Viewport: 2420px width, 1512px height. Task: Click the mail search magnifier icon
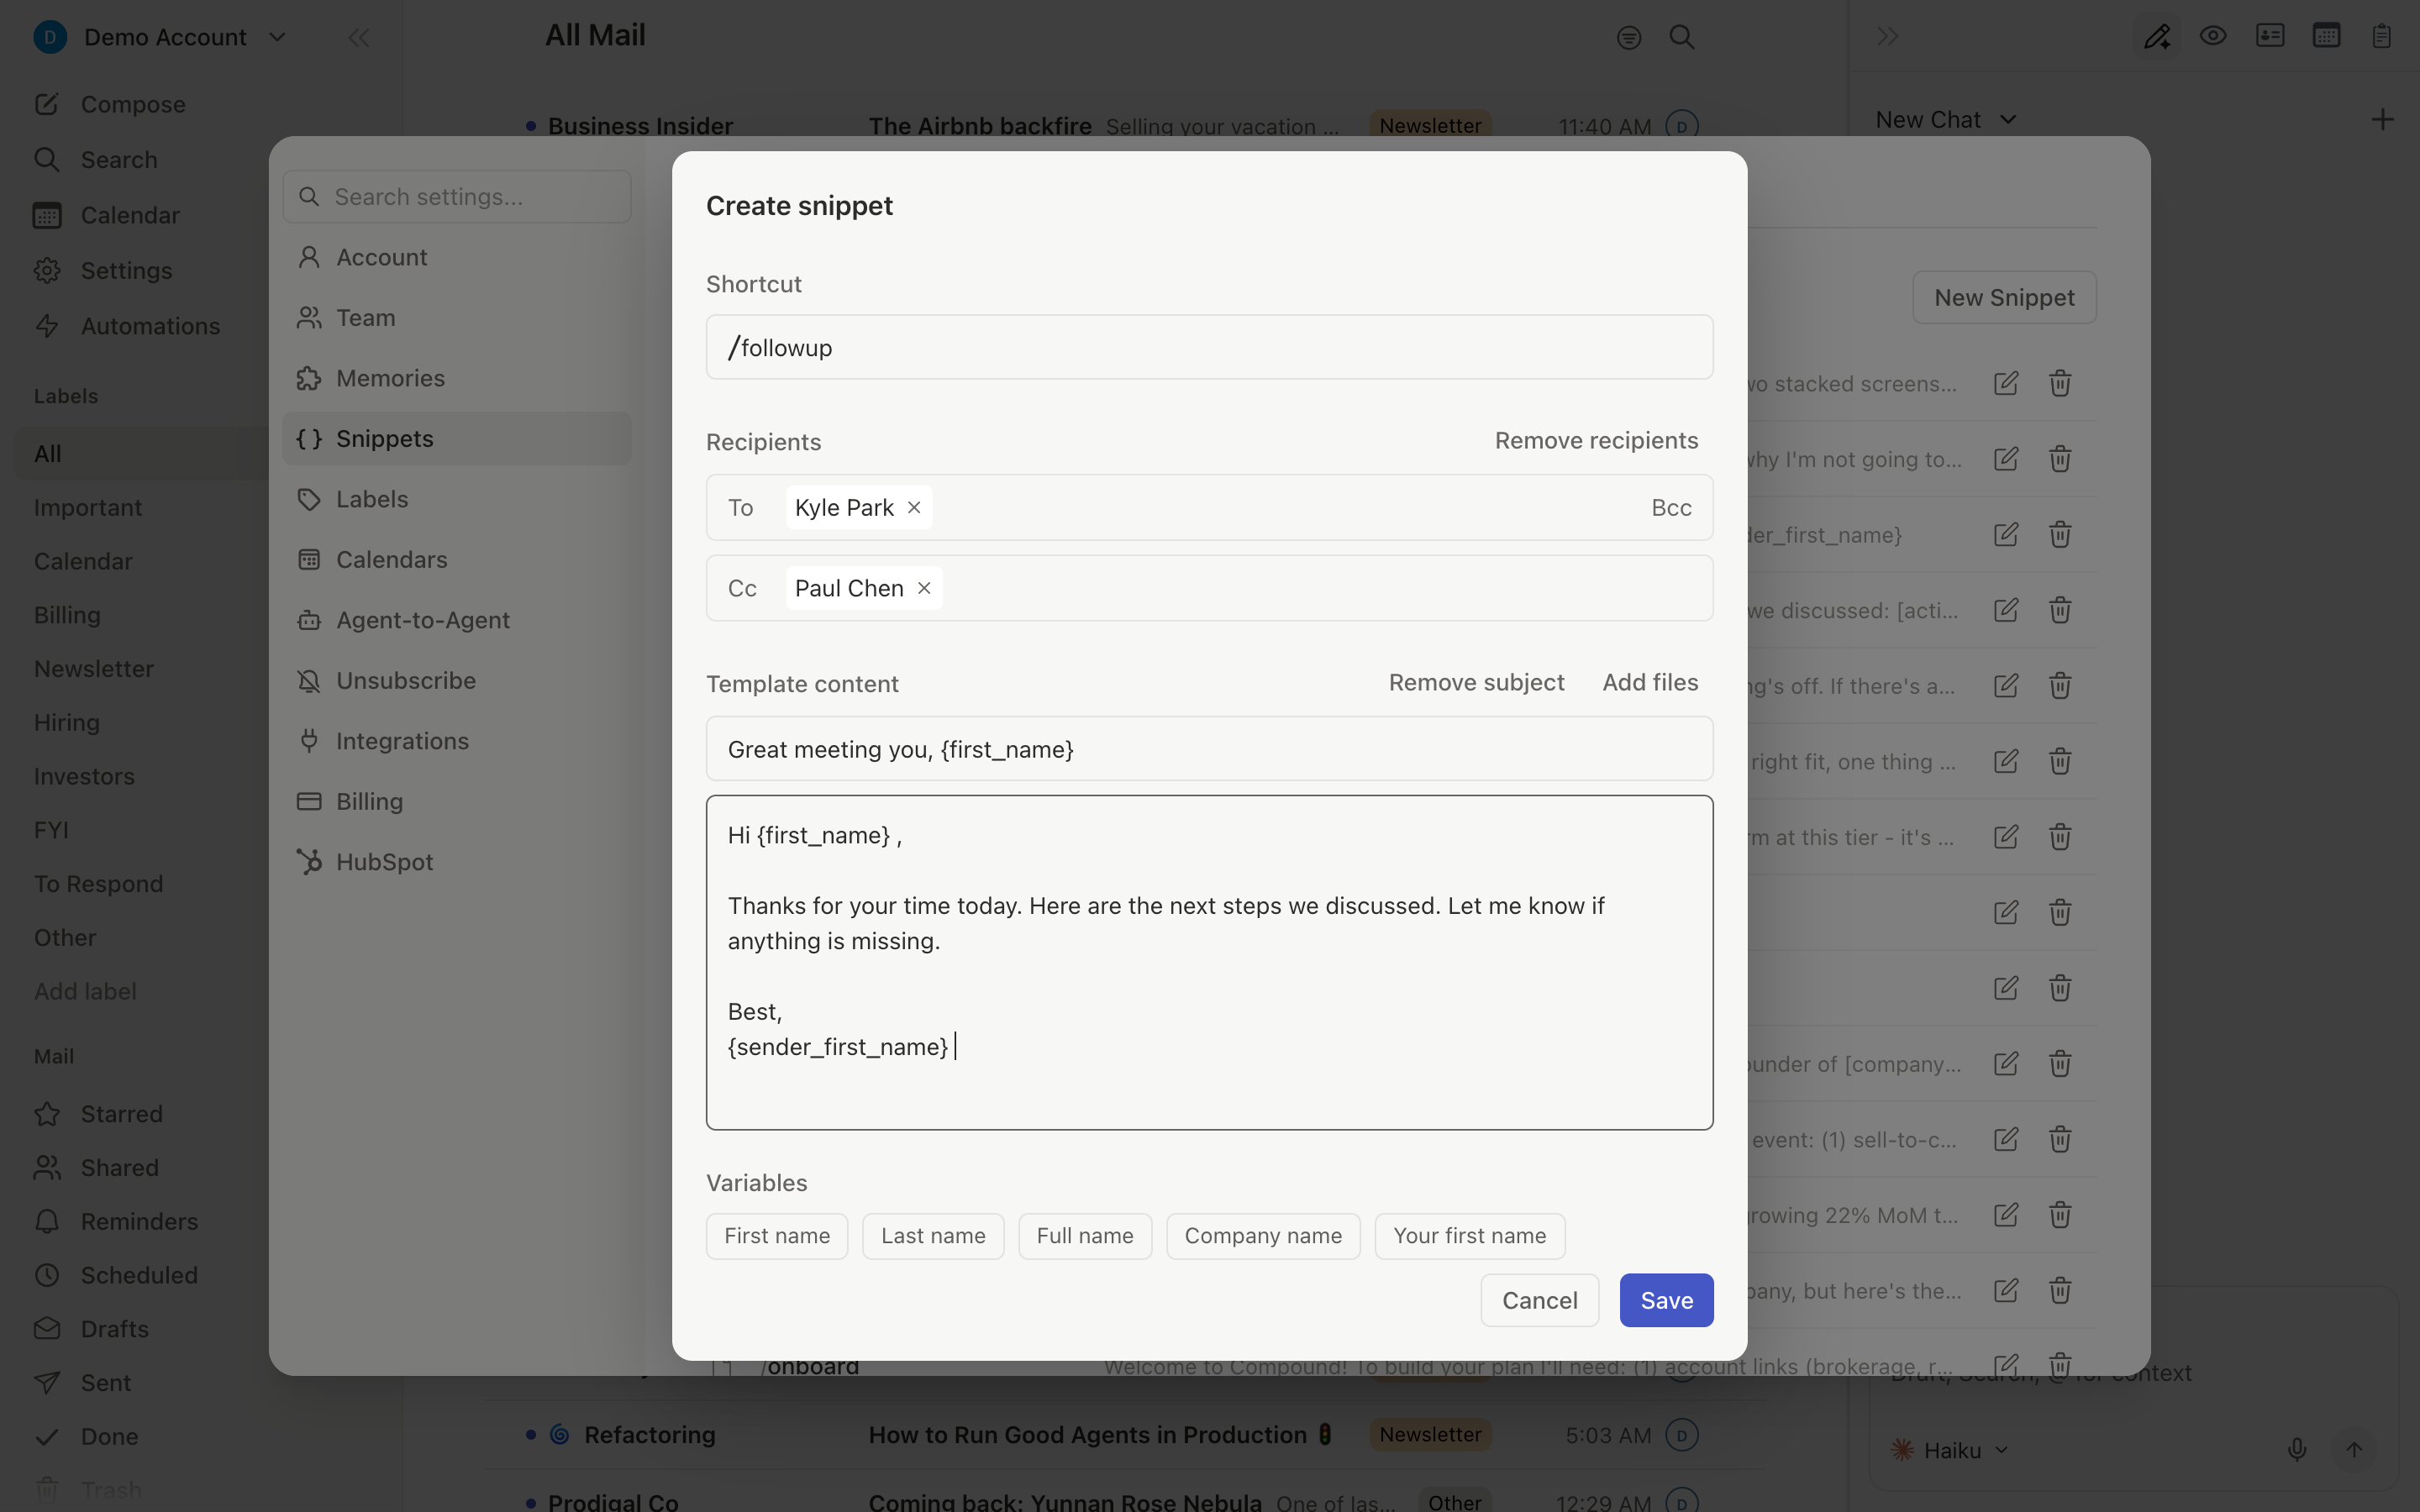tap(1682, 37)
